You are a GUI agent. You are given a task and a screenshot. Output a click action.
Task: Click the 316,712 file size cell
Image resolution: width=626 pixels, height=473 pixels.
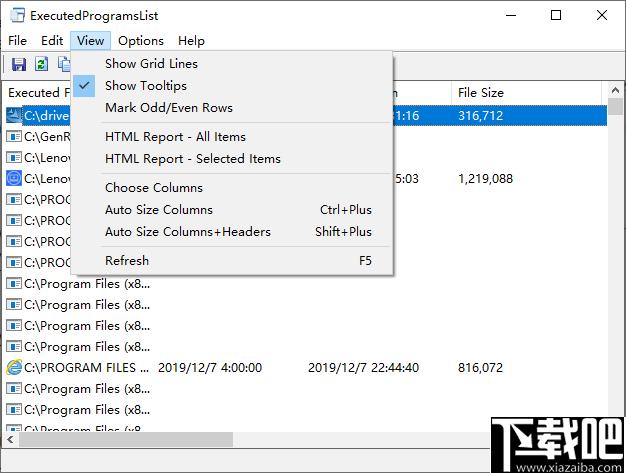480,115
